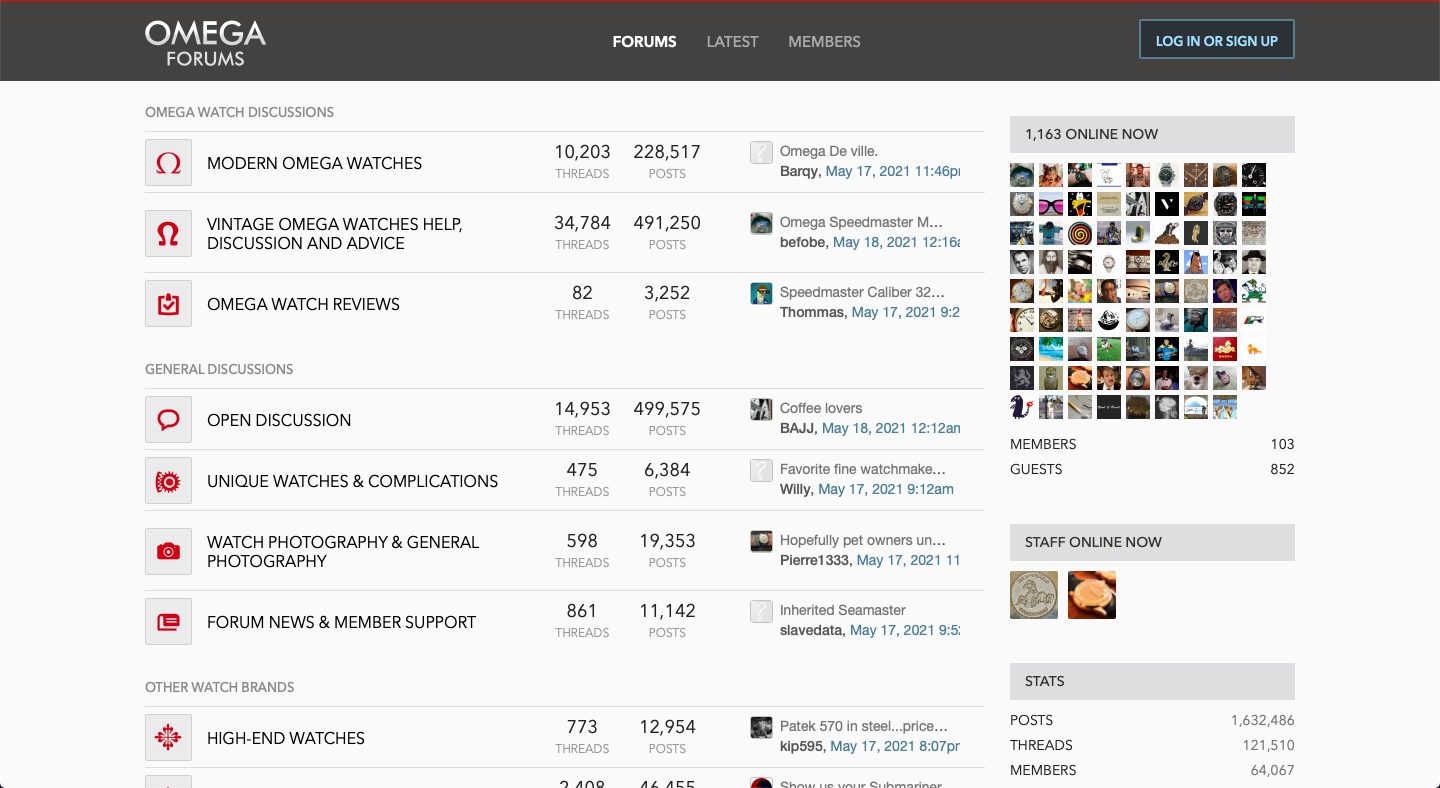Open Modern Omega Watches forum
This screenshot has width=1440, height=788.
pyautogui.click(x=314, y=163)
